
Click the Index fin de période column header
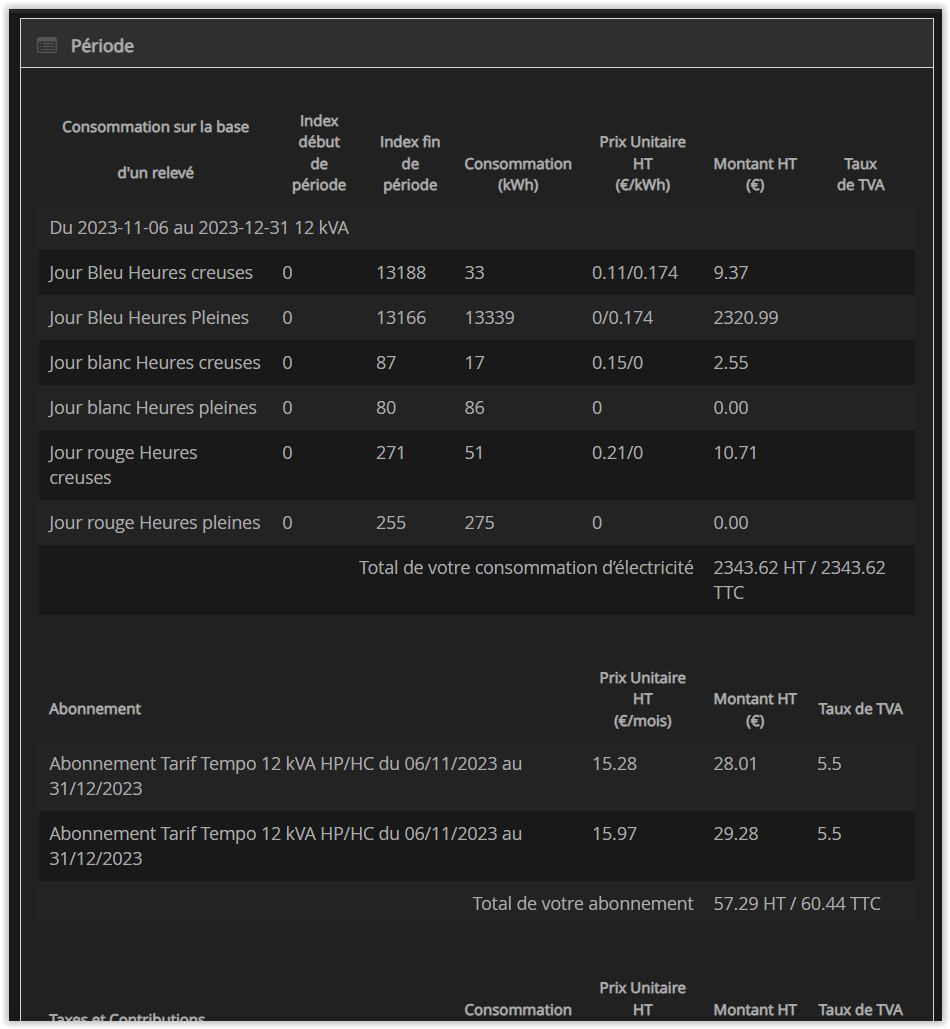click(410, 164)
